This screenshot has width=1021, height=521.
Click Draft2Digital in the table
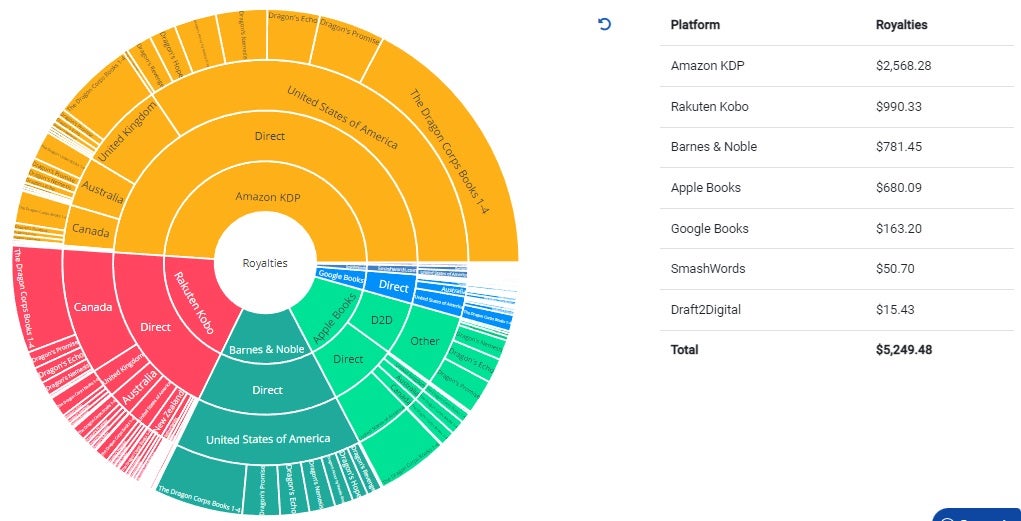pos(706,309)
